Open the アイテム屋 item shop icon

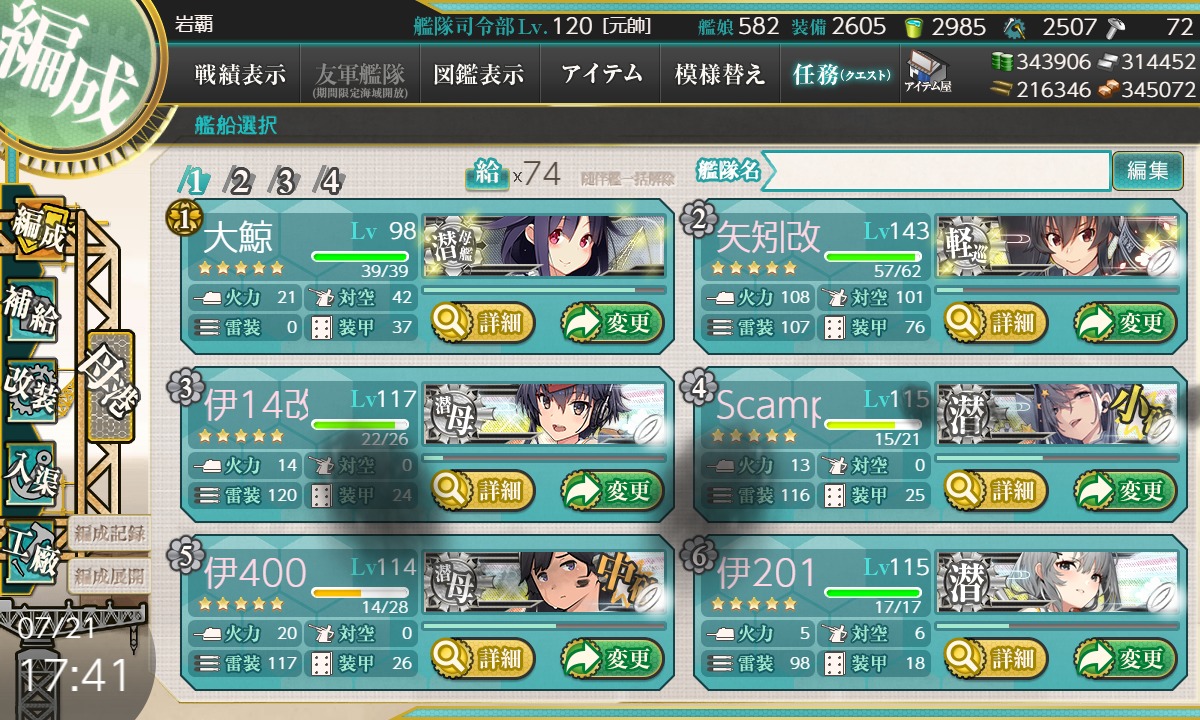[928, 71]
